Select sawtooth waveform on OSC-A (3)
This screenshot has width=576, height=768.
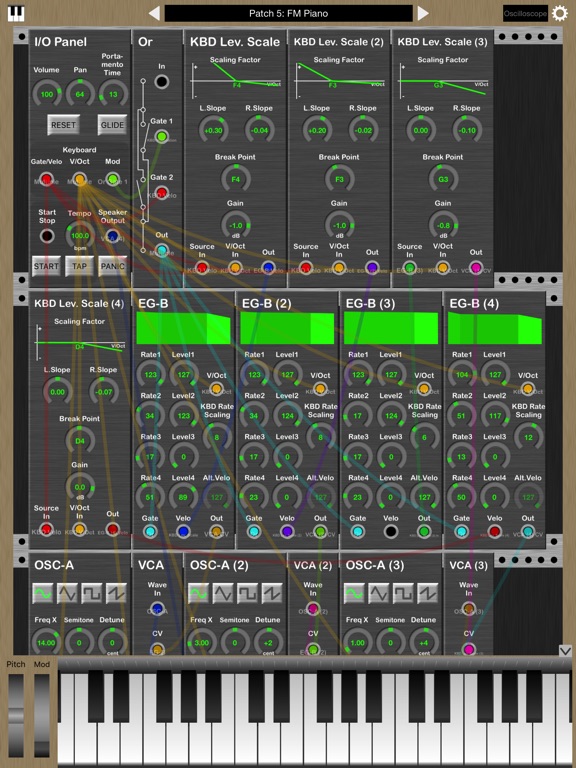pos(428,593)
